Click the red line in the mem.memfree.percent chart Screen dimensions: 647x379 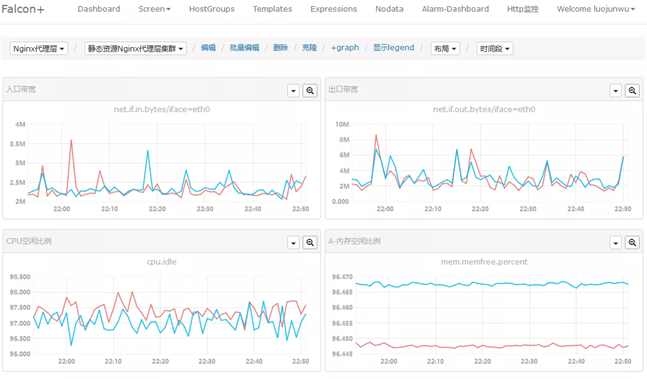point(491,346)
